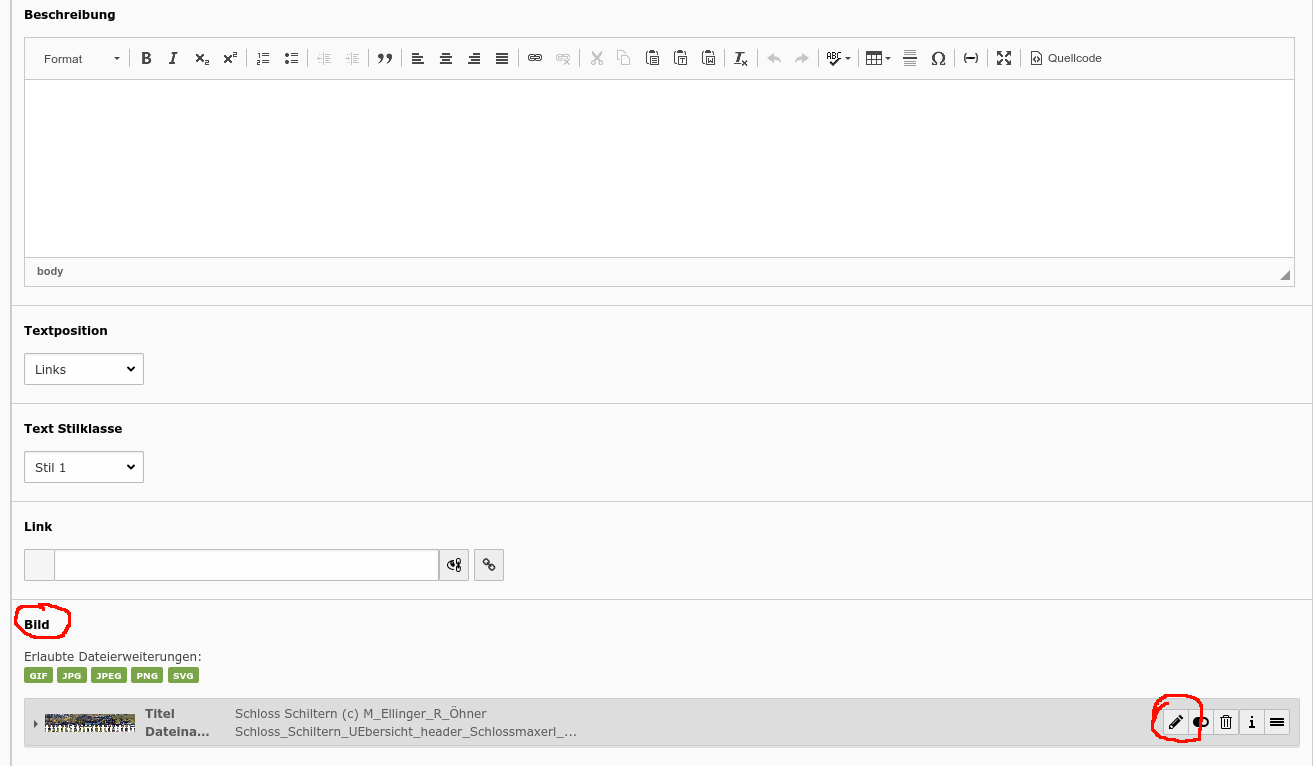Maximize the rich text editor
This screenshot has height=766, width=1313.
pos(1004,58)
